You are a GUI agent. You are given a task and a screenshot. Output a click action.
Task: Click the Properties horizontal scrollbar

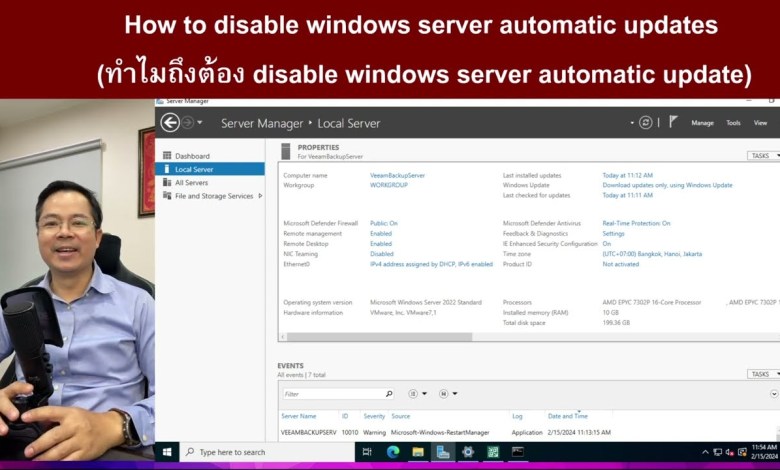380,337
